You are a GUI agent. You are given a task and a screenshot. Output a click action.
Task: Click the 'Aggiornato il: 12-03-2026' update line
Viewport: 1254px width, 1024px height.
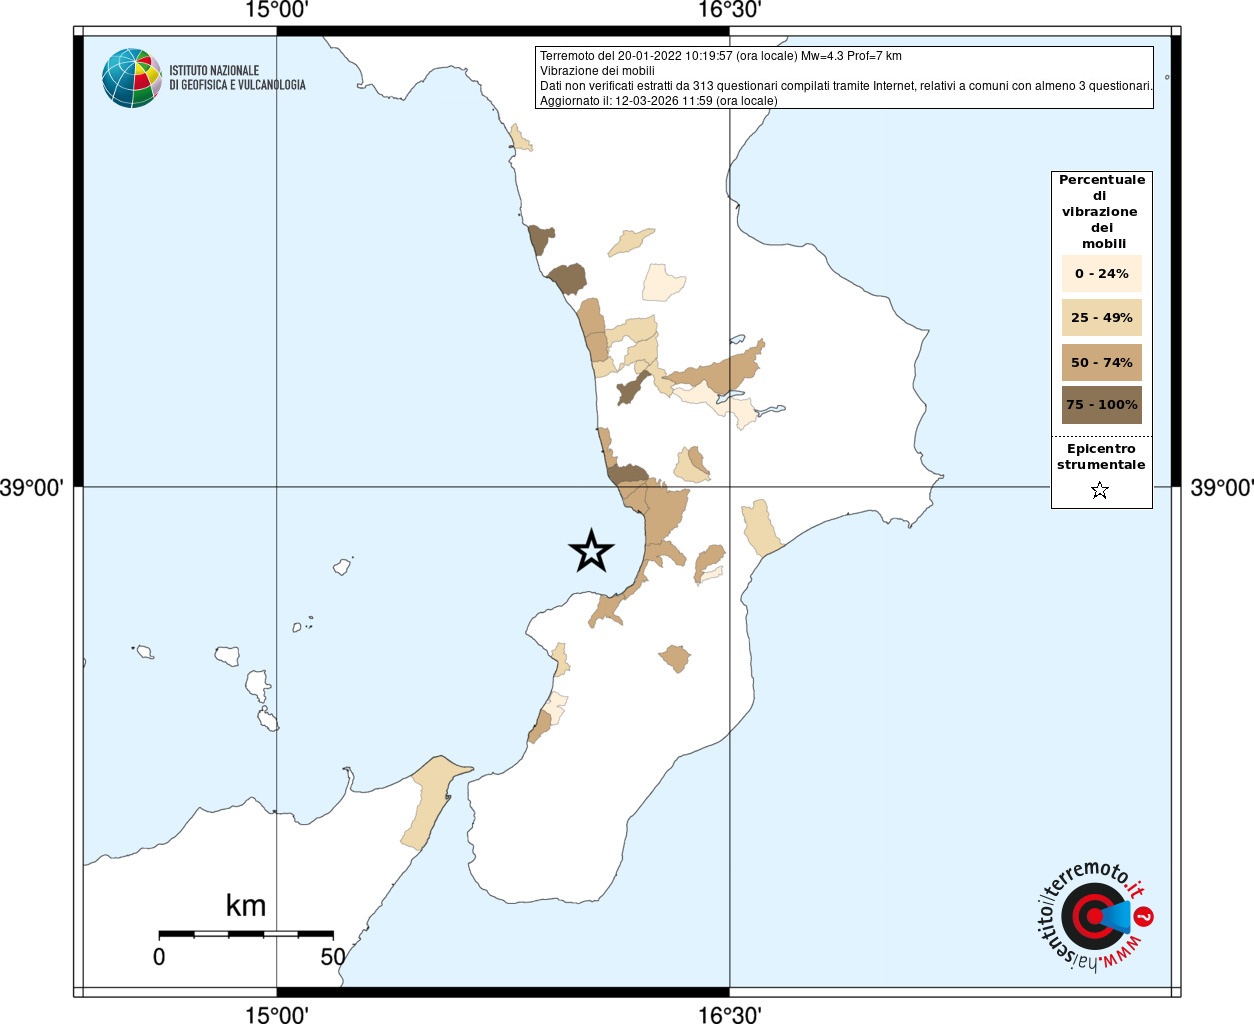pos(658,101)
